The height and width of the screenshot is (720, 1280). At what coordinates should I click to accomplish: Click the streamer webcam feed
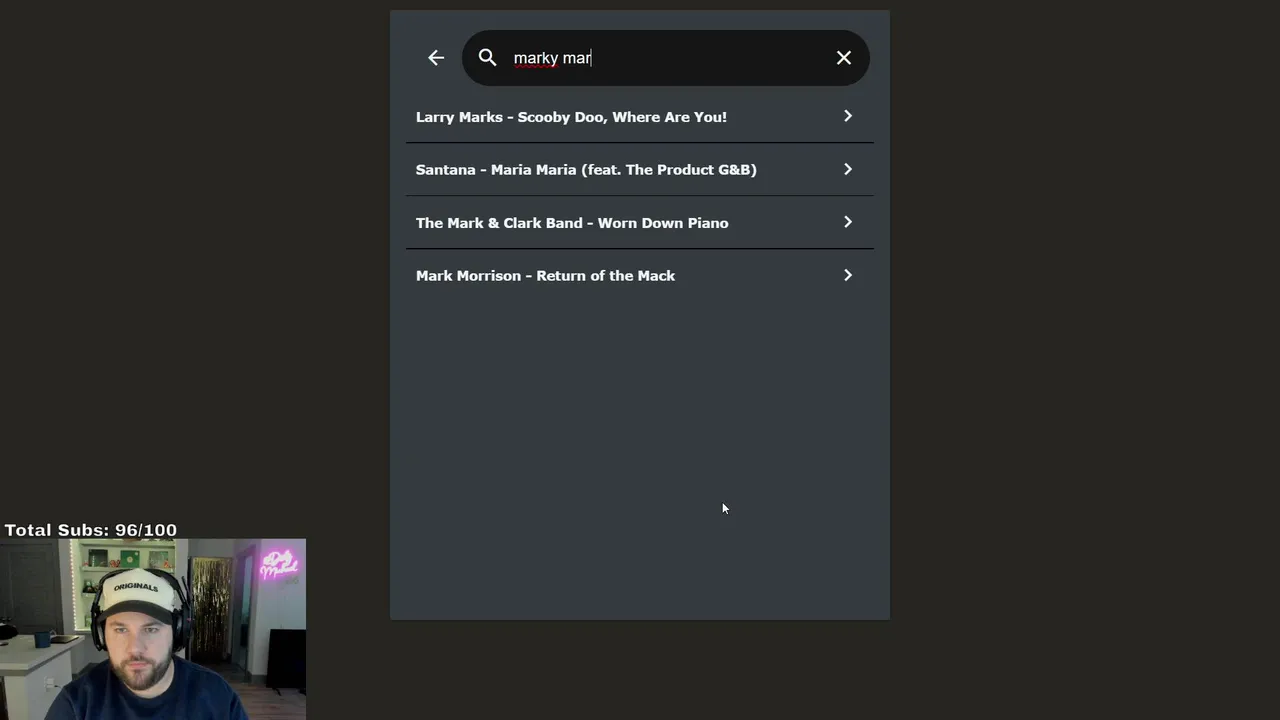tap(153, 629)
